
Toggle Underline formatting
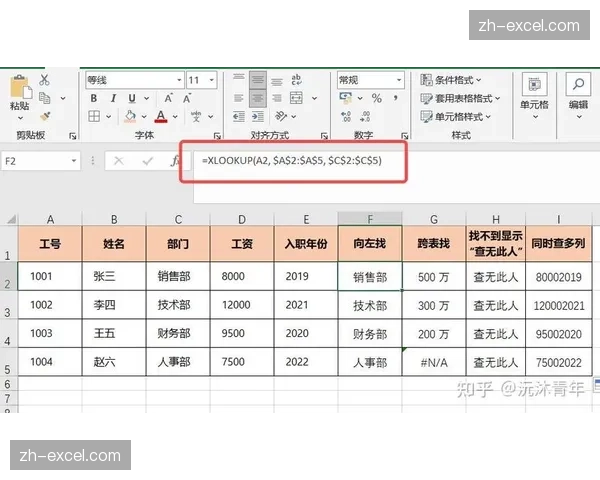(x=132, y=98)
